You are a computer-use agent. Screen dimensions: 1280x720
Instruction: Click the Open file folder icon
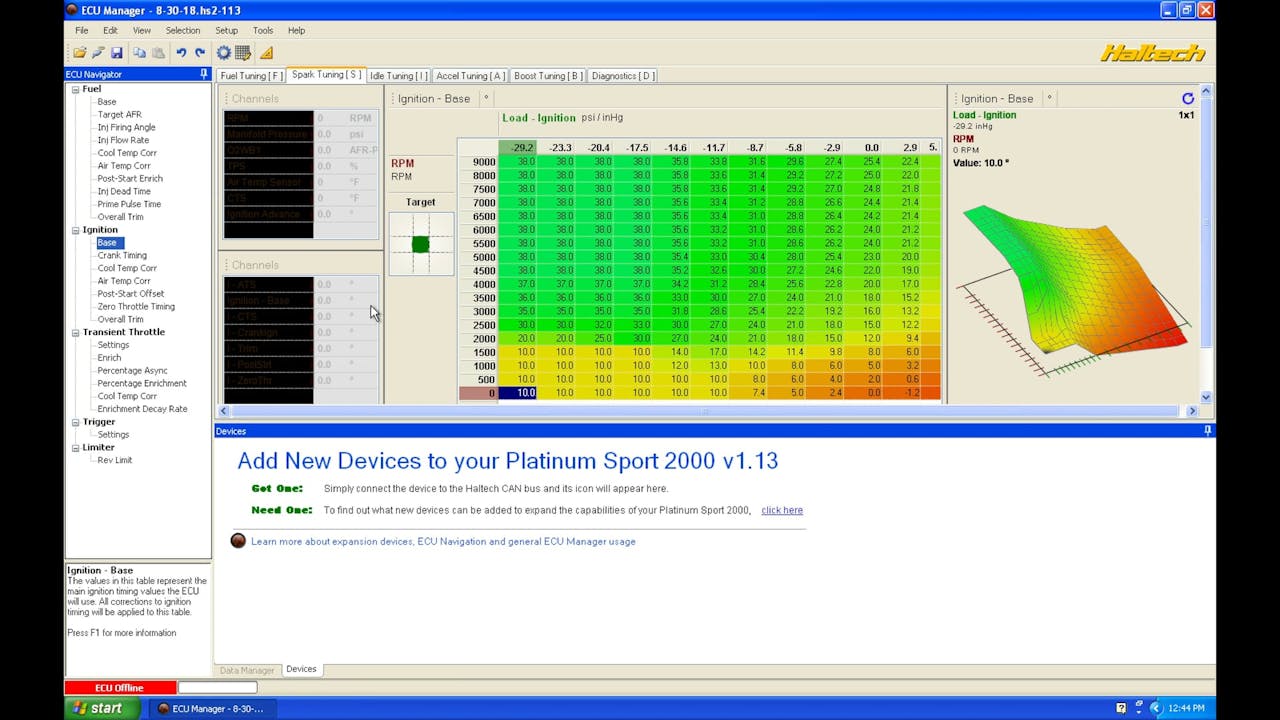[x=79, y=53]
